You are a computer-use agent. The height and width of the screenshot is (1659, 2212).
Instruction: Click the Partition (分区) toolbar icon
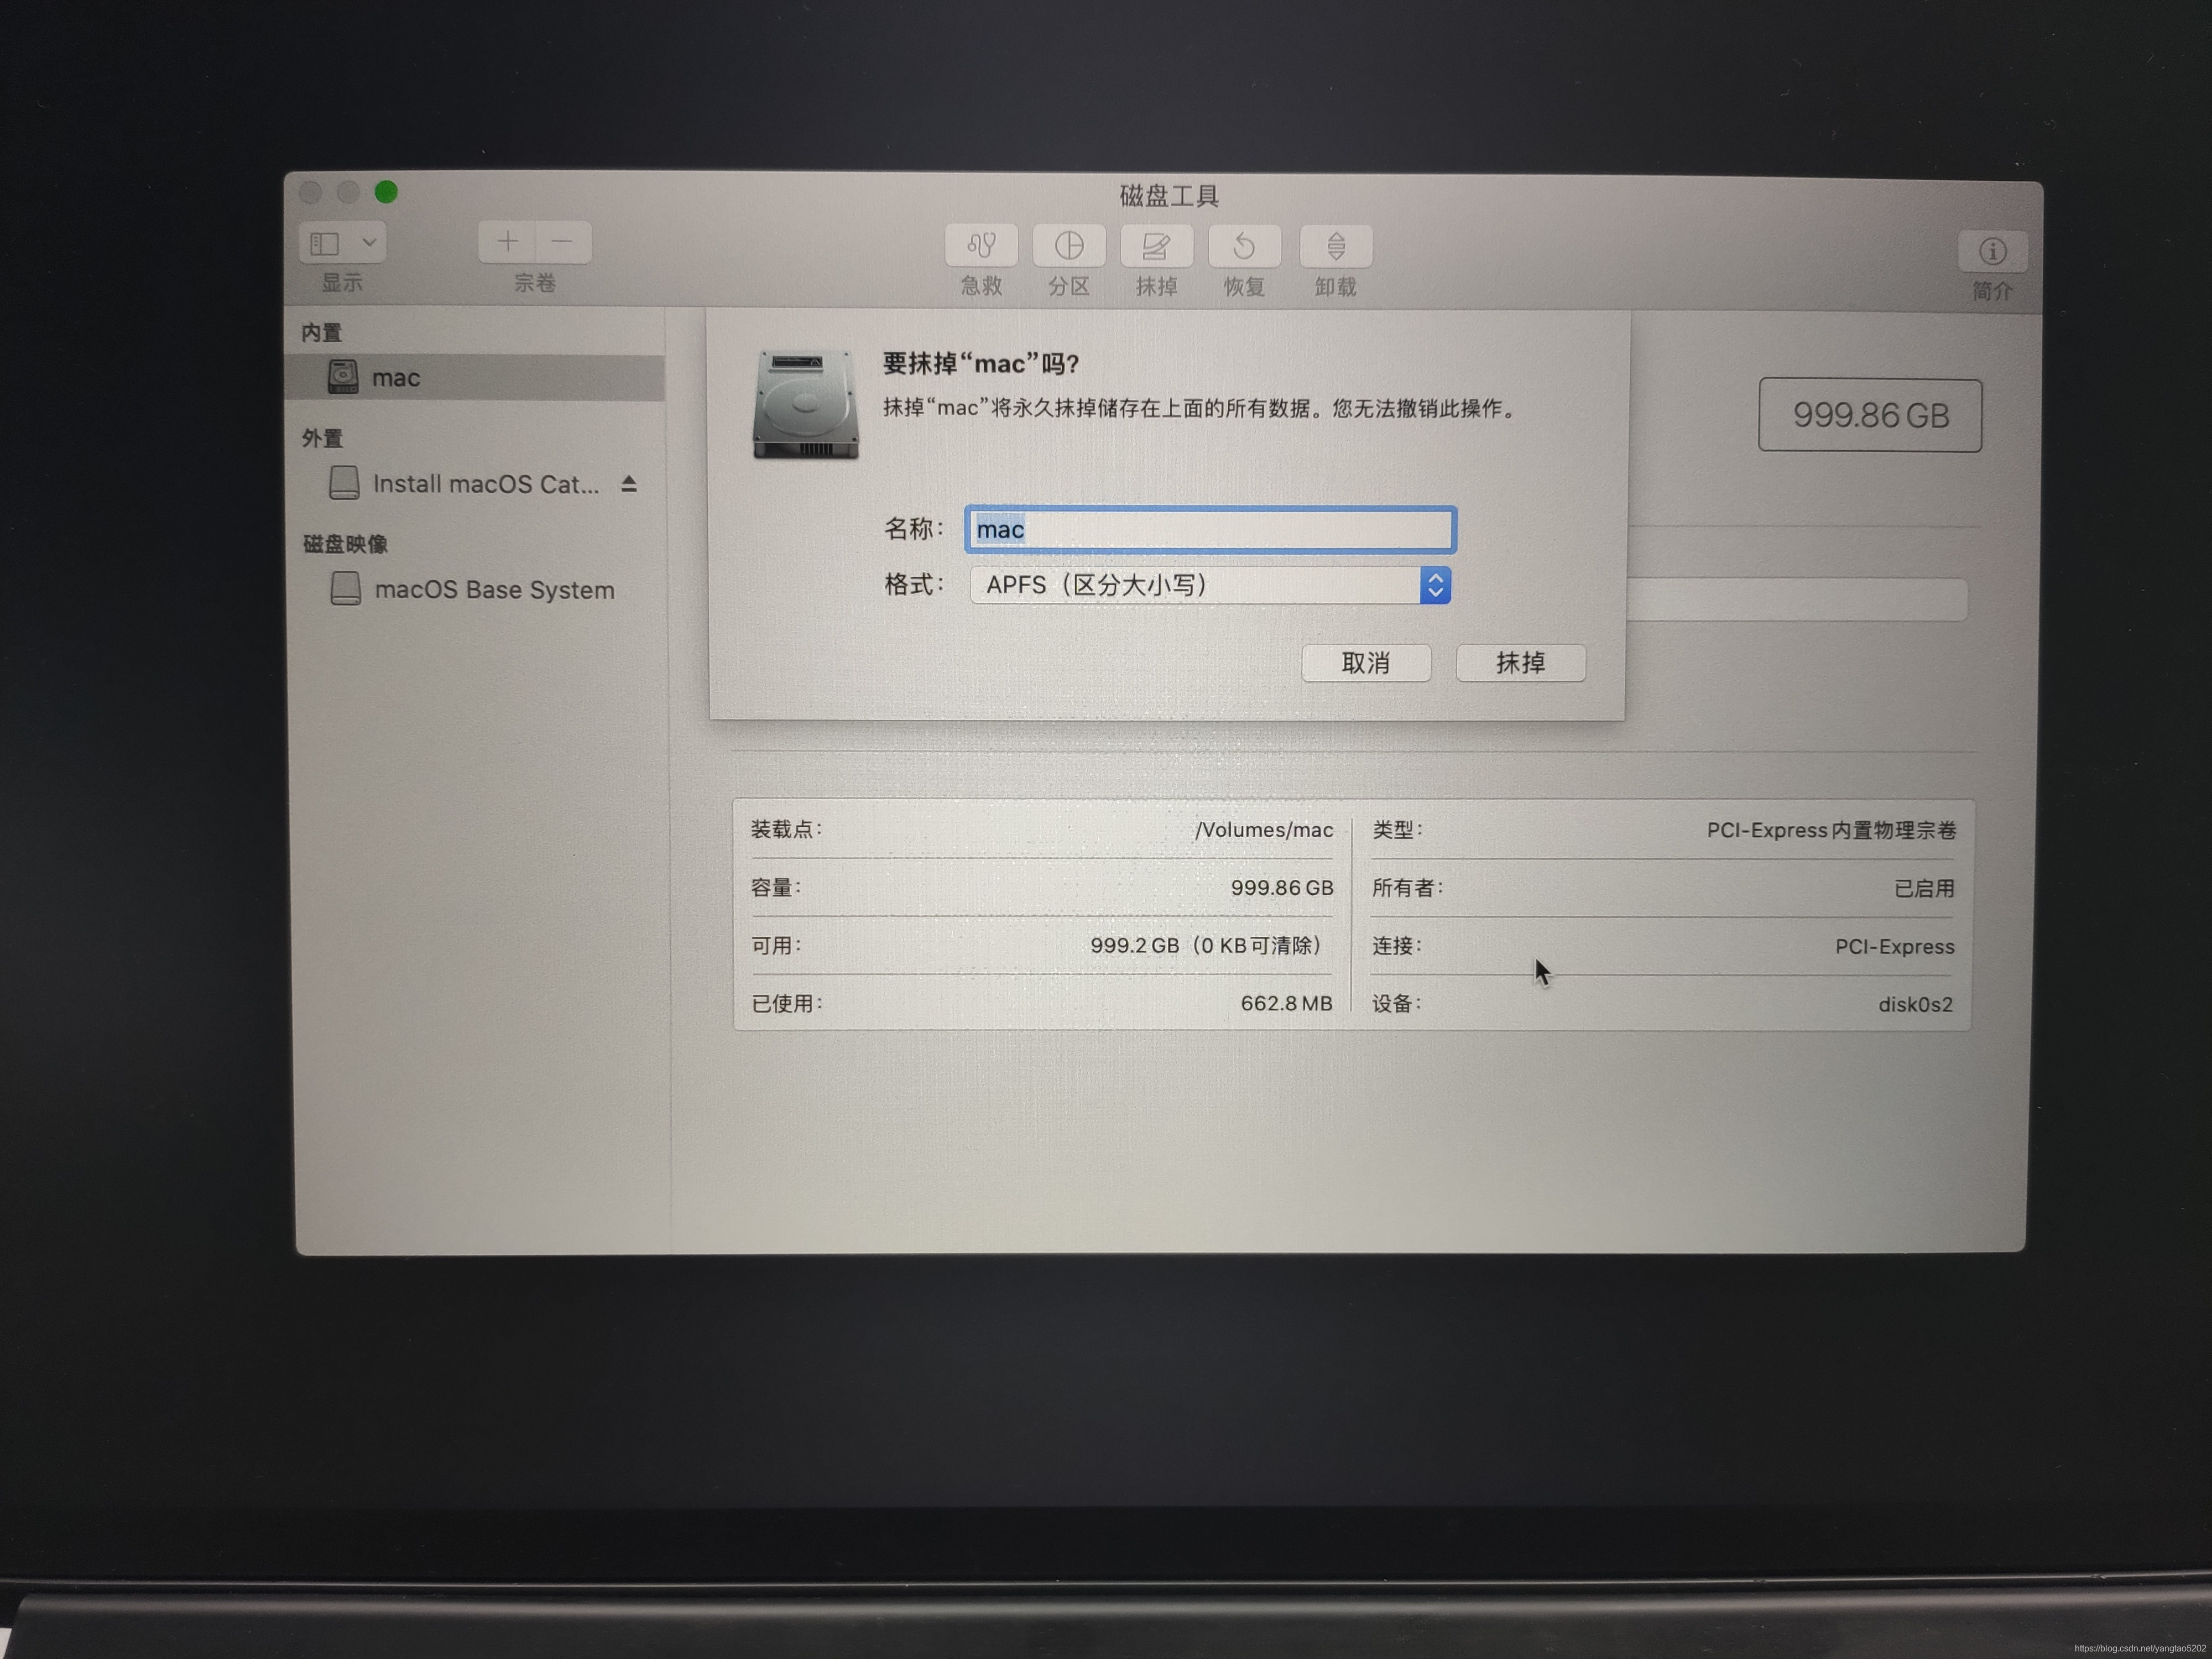click(x=1069, y=246)
